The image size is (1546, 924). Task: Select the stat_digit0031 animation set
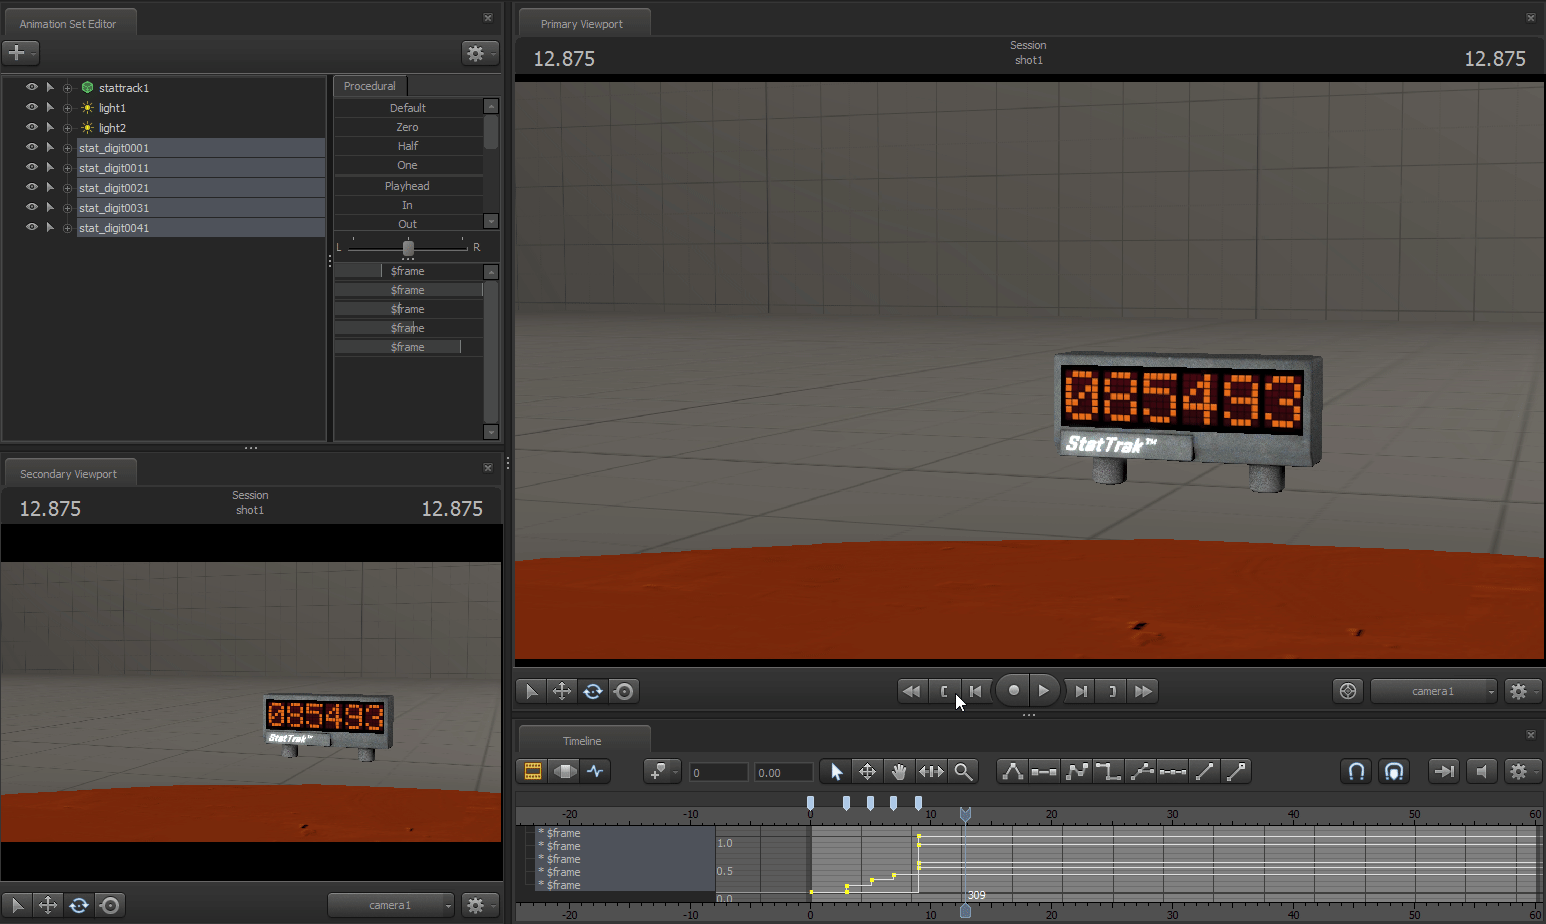point(201,208)
